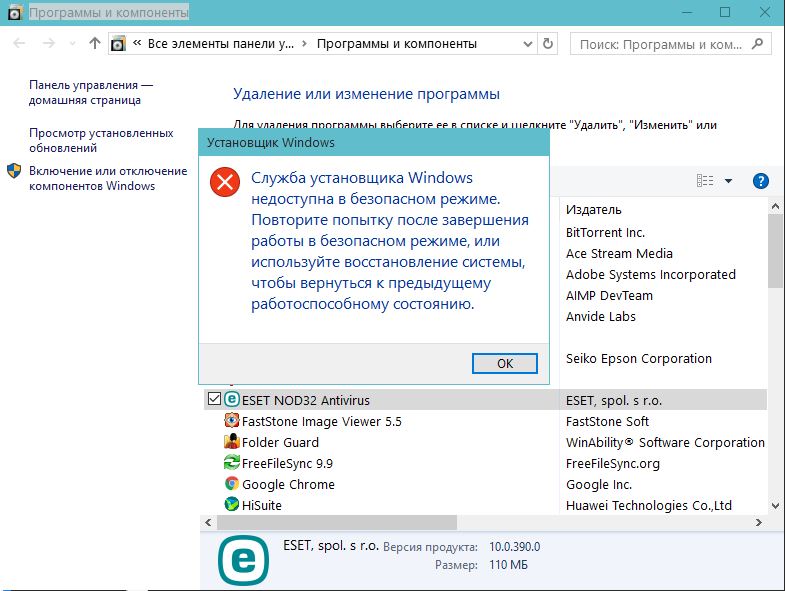Click the title bar Programs and Features icon
Image resolution: width=785 pixels, height=591 pixels.
point(15,13)
